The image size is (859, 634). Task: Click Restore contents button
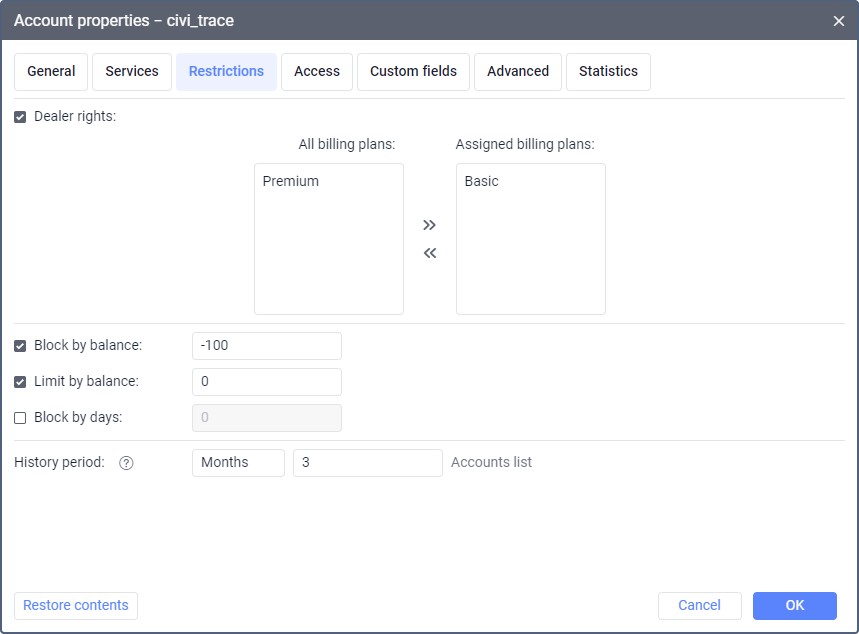(x=76, y=605)
